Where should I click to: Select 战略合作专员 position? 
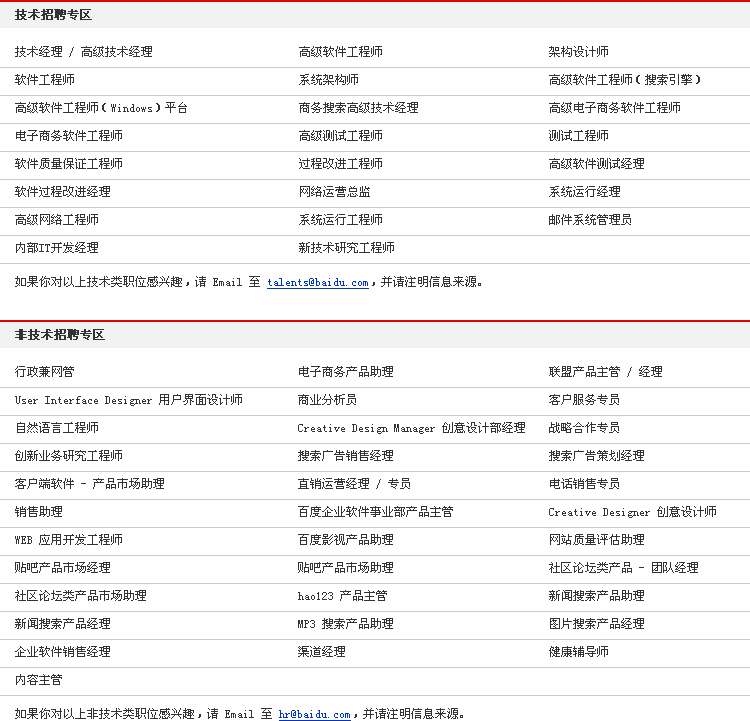(x=585, y=428)
